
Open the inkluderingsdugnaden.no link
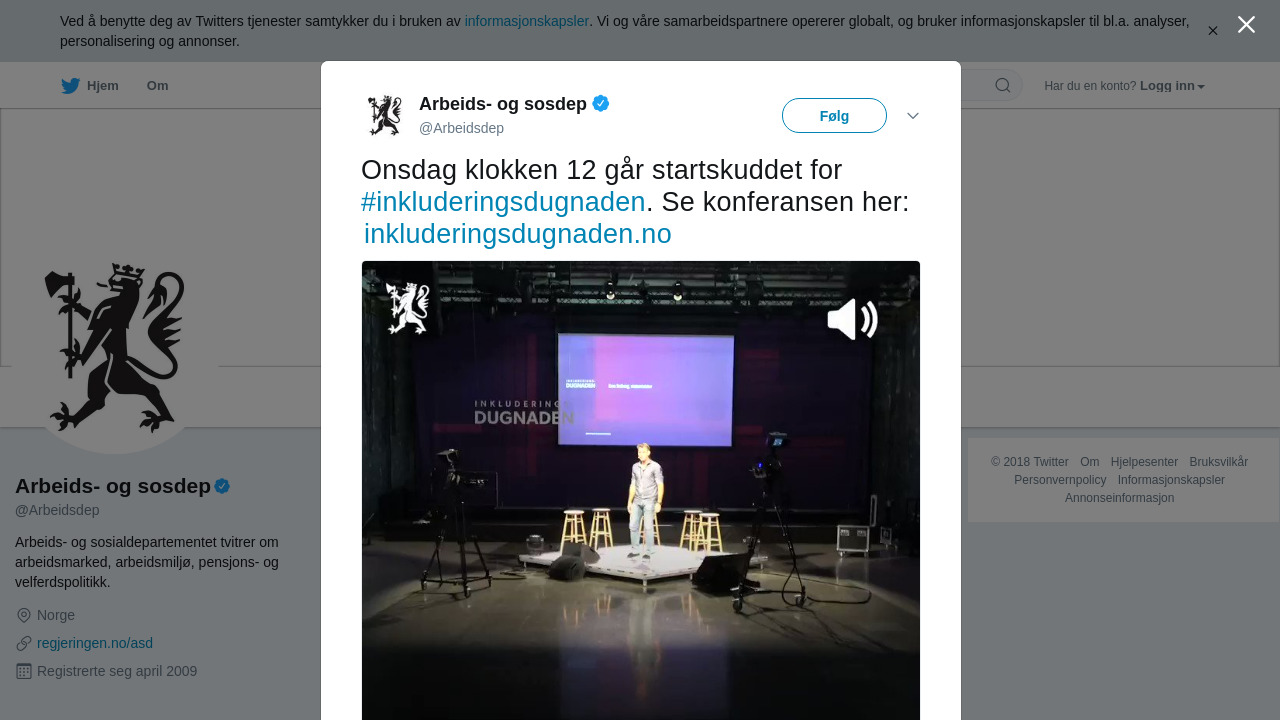pos(517,234)
